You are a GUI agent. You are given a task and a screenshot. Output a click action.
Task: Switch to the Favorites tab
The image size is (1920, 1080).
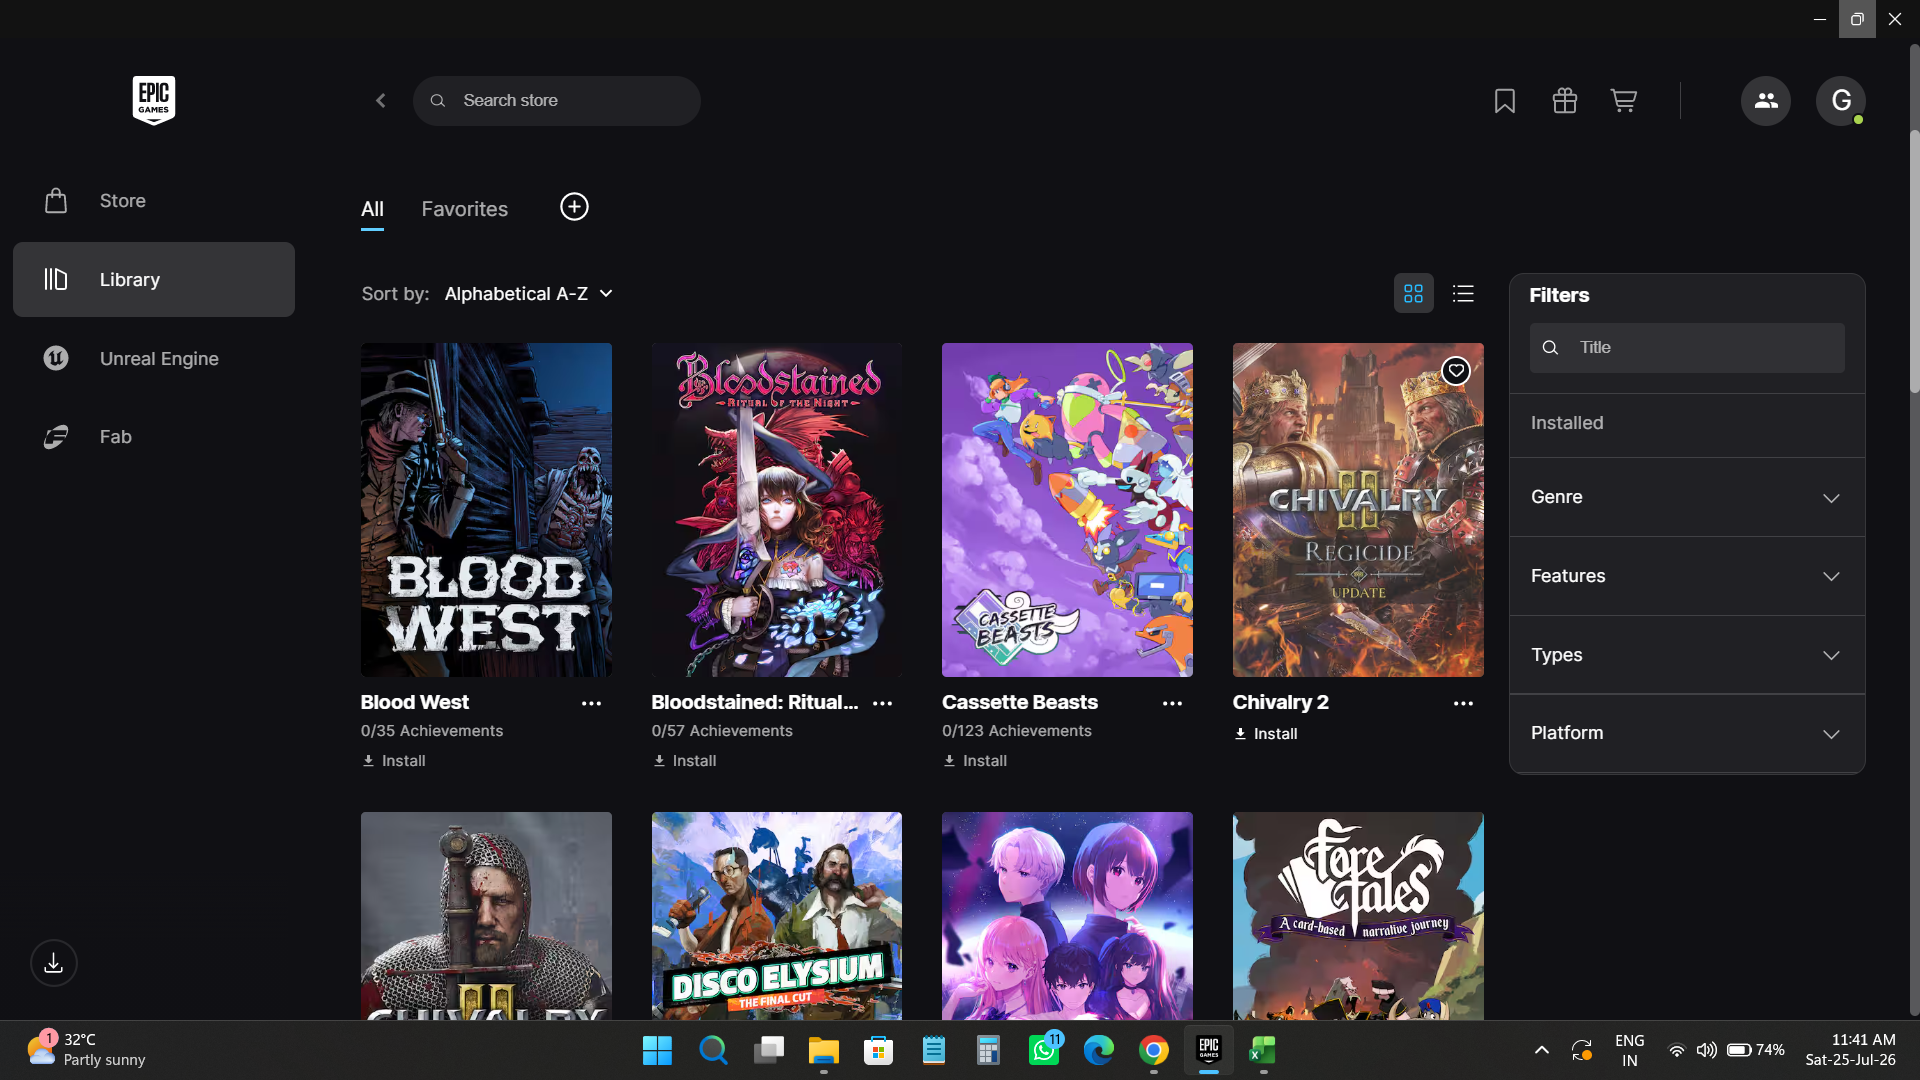[464, 209]
